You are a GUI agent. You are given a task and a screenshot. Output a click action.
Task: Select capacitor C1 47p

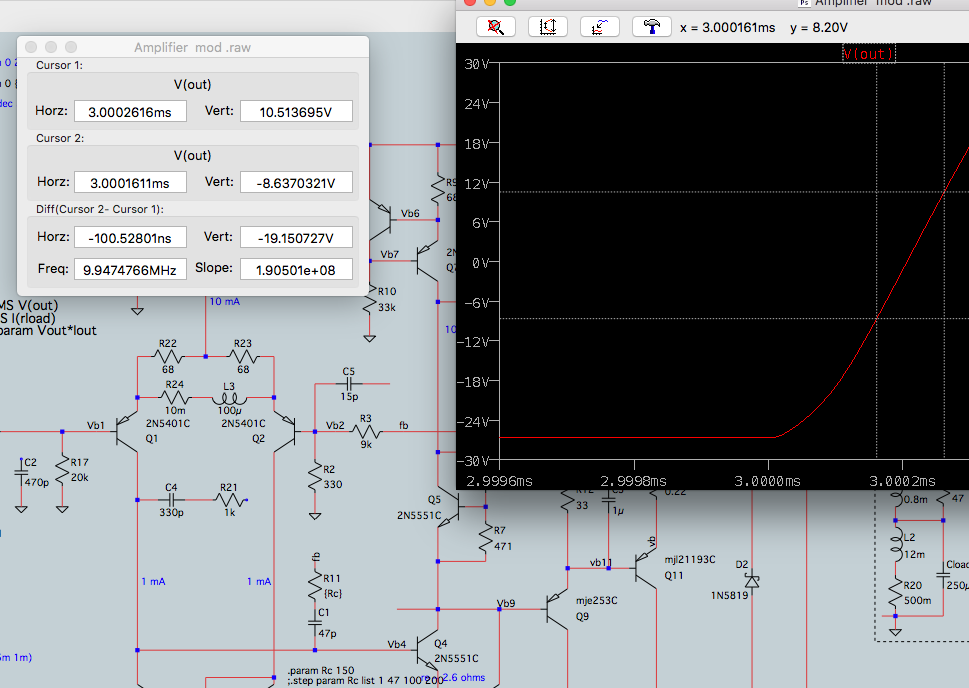[x=315, y=622]
